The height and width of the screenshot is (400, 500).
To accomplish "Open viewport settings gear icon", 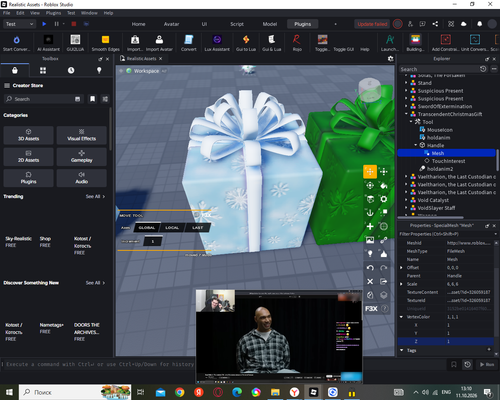I will pos(390,59).
